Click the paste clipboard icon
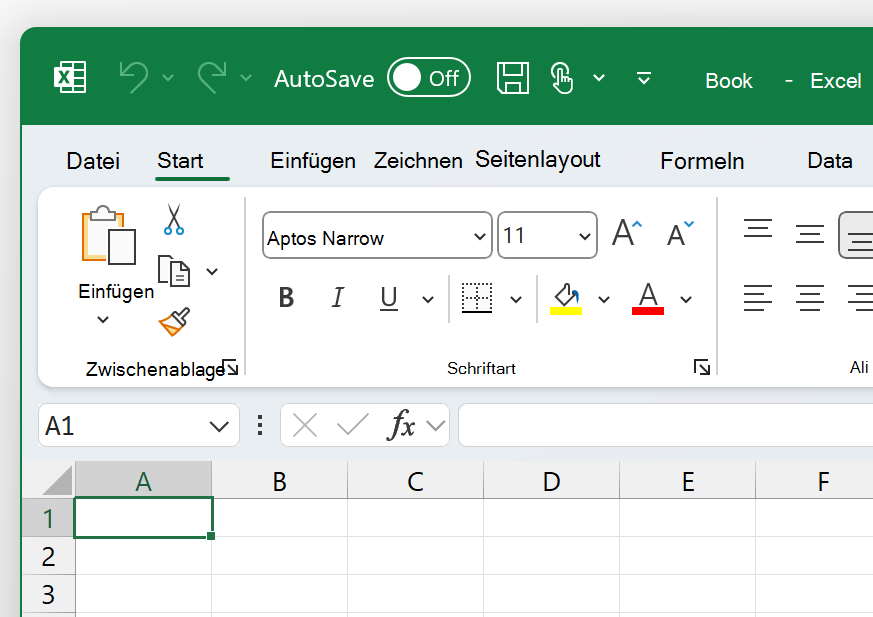 click(x=109, y=236)
